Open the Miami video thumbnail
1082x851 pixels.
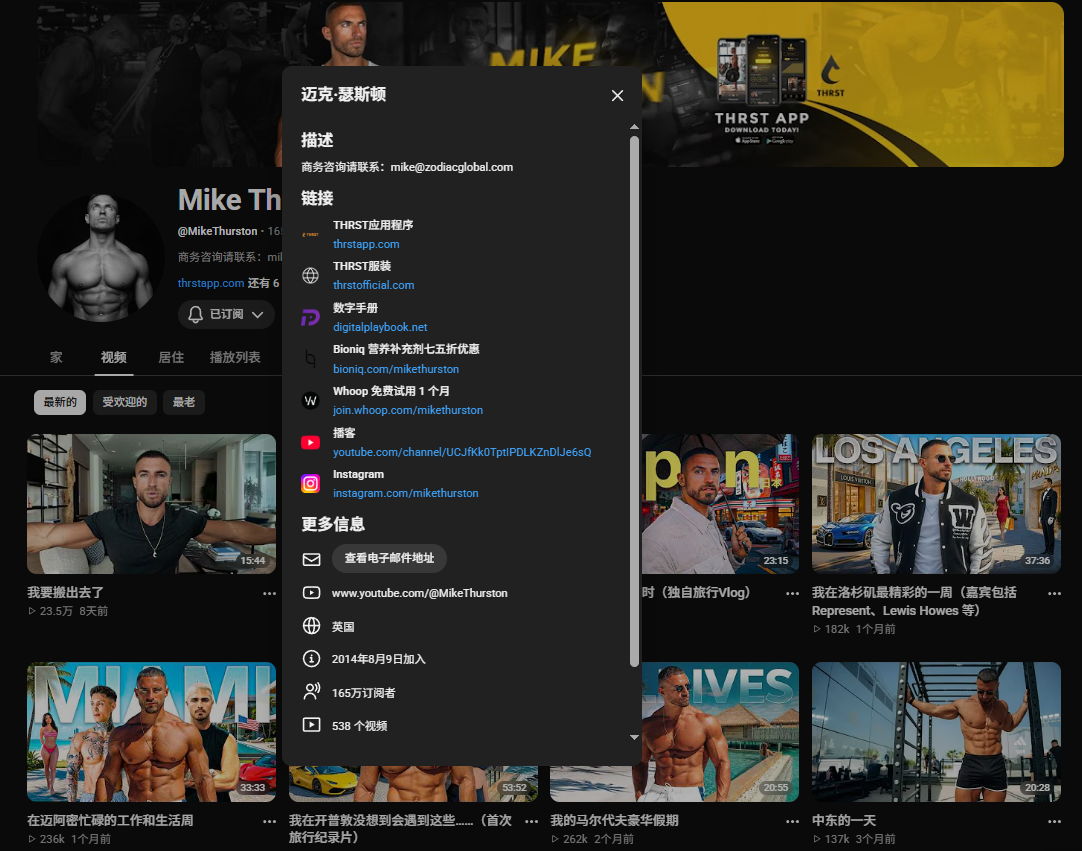coord(151,732)
